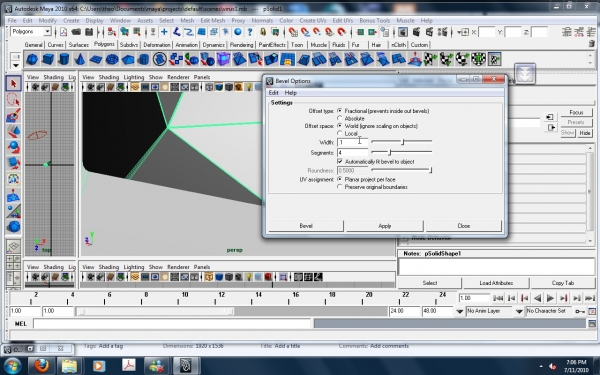Create a polygon plane from the shelf

(x=96, y=59)
